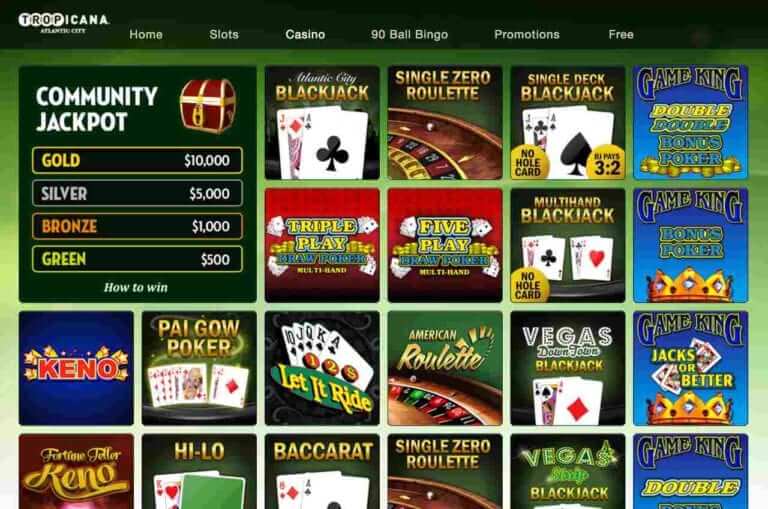Select the Gold $10,000 jackpot bar
Image resolution: width=768 pixels, height=509 pixels.
(137, 160)
